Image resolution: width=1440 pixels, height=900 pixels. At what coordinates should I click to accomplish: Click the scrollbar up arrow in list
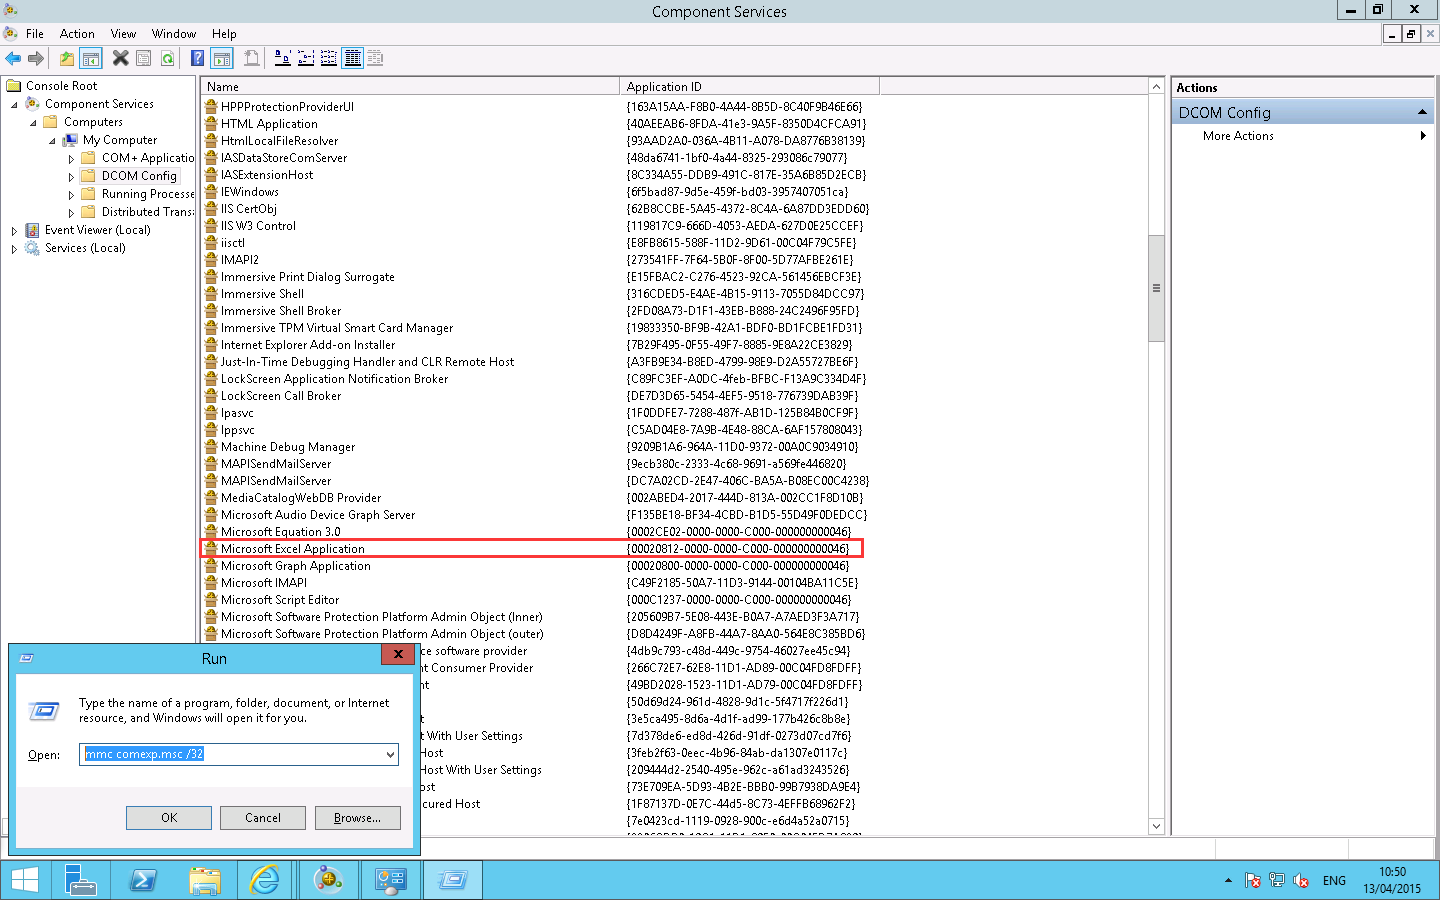[1156, 86]
